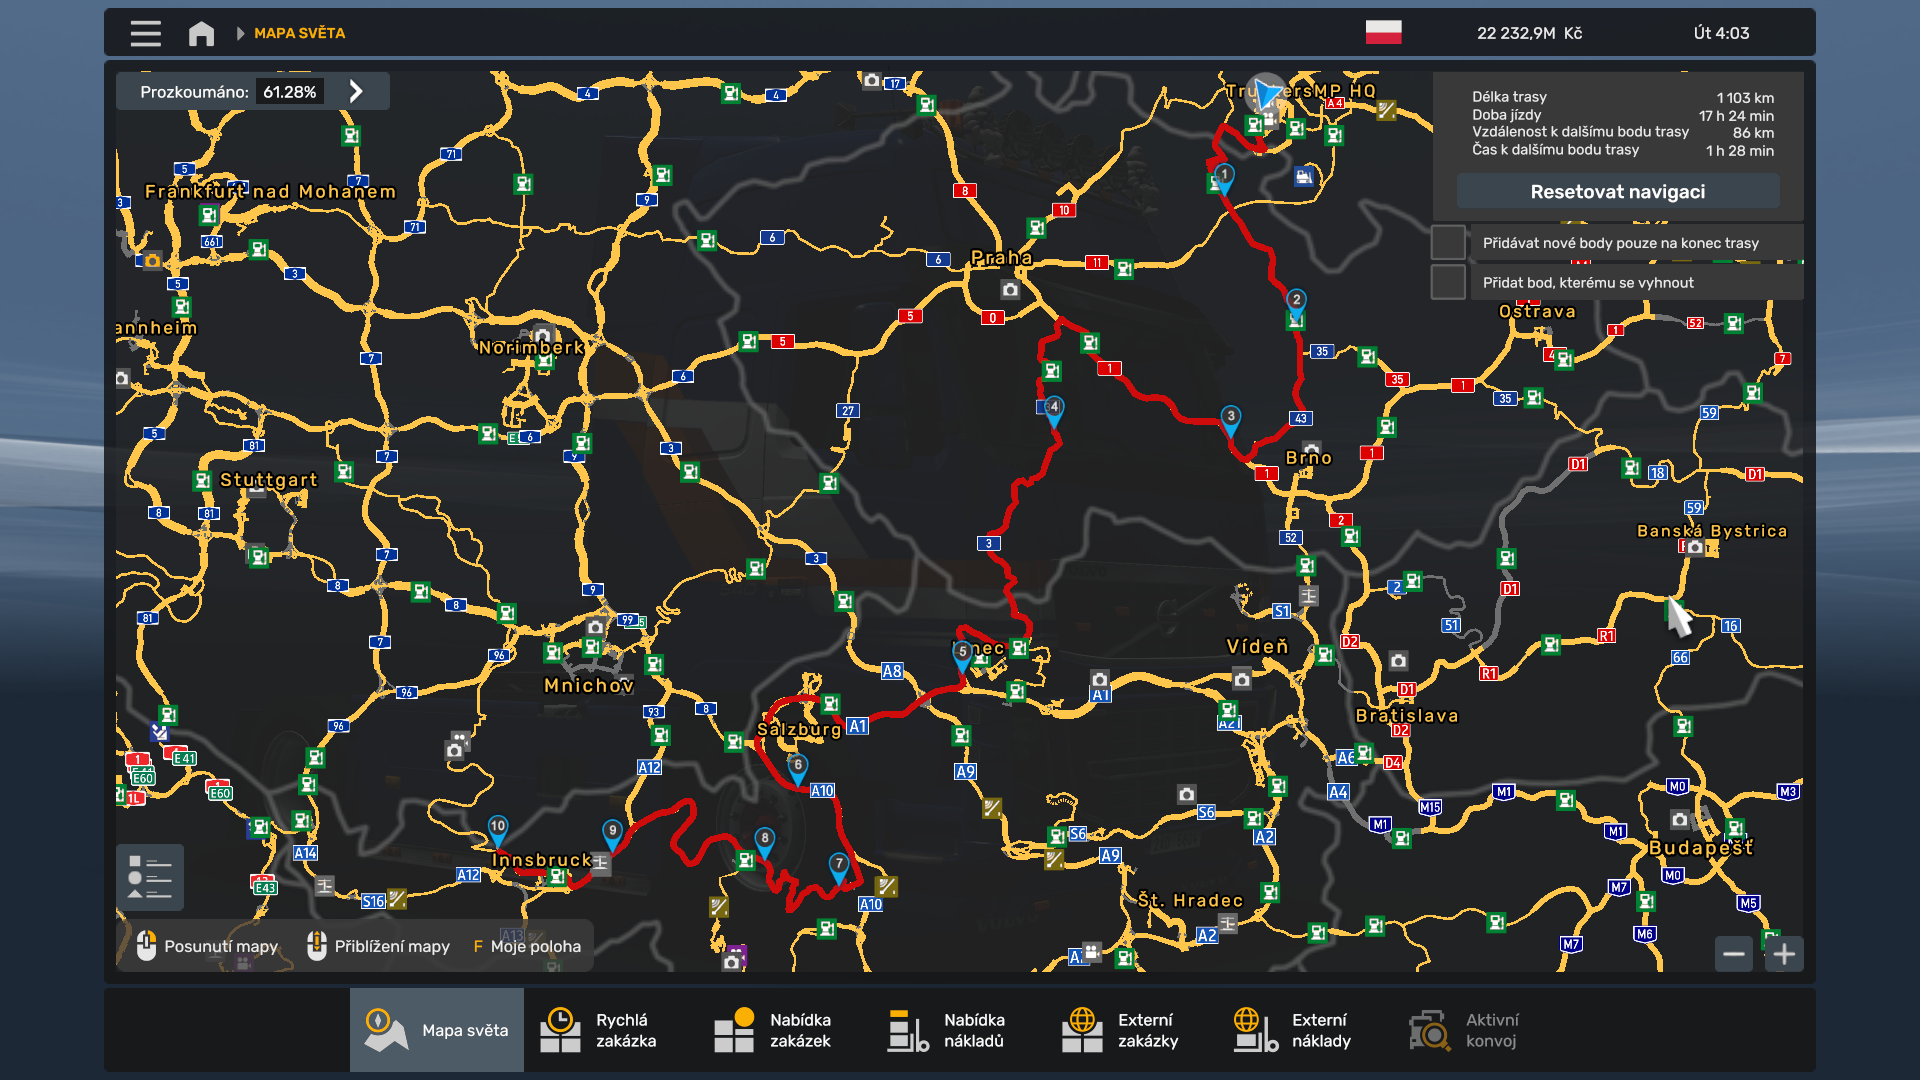This screenshot has width=1920, height=1080.
Task: Open the Nabídka nákladů tab
Action: [958, 1030]
